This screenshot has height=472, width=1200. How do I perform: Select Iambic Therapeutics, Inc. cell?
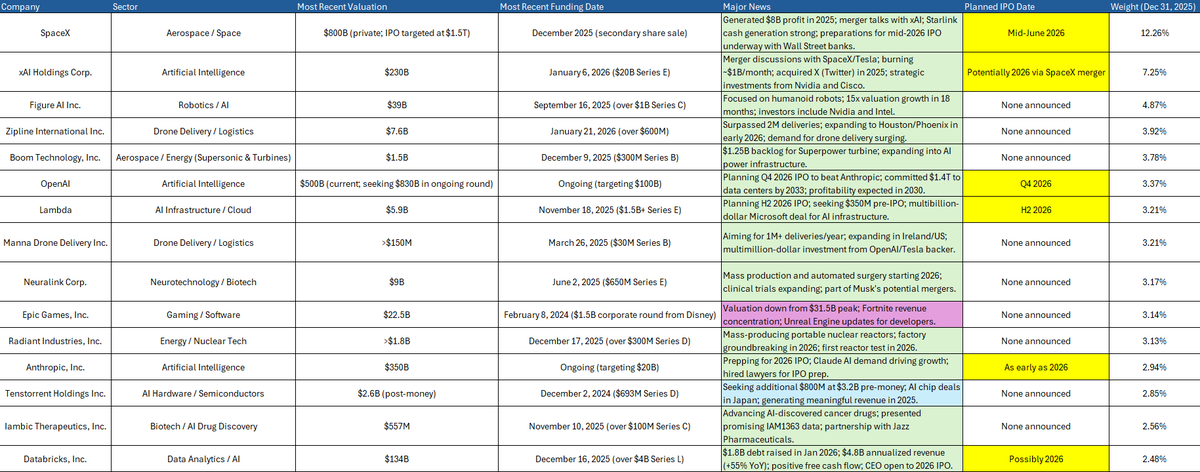coord(56,426)
